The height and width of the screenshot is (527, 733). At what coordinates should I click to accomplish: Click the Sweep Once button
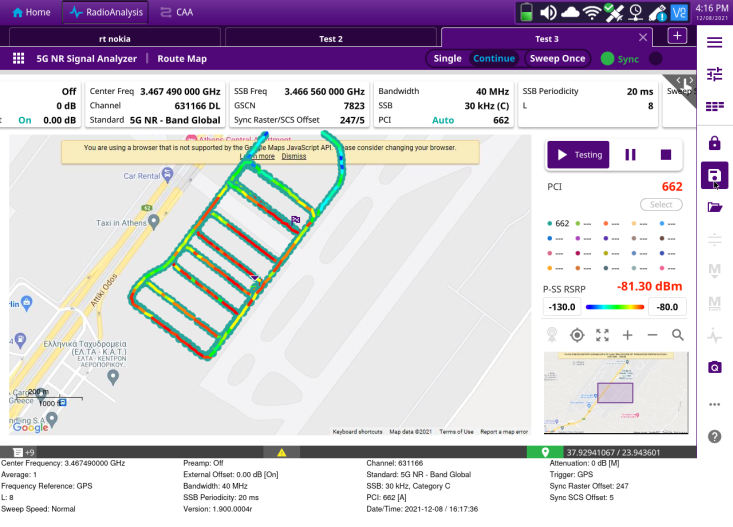tap(557, 58)
